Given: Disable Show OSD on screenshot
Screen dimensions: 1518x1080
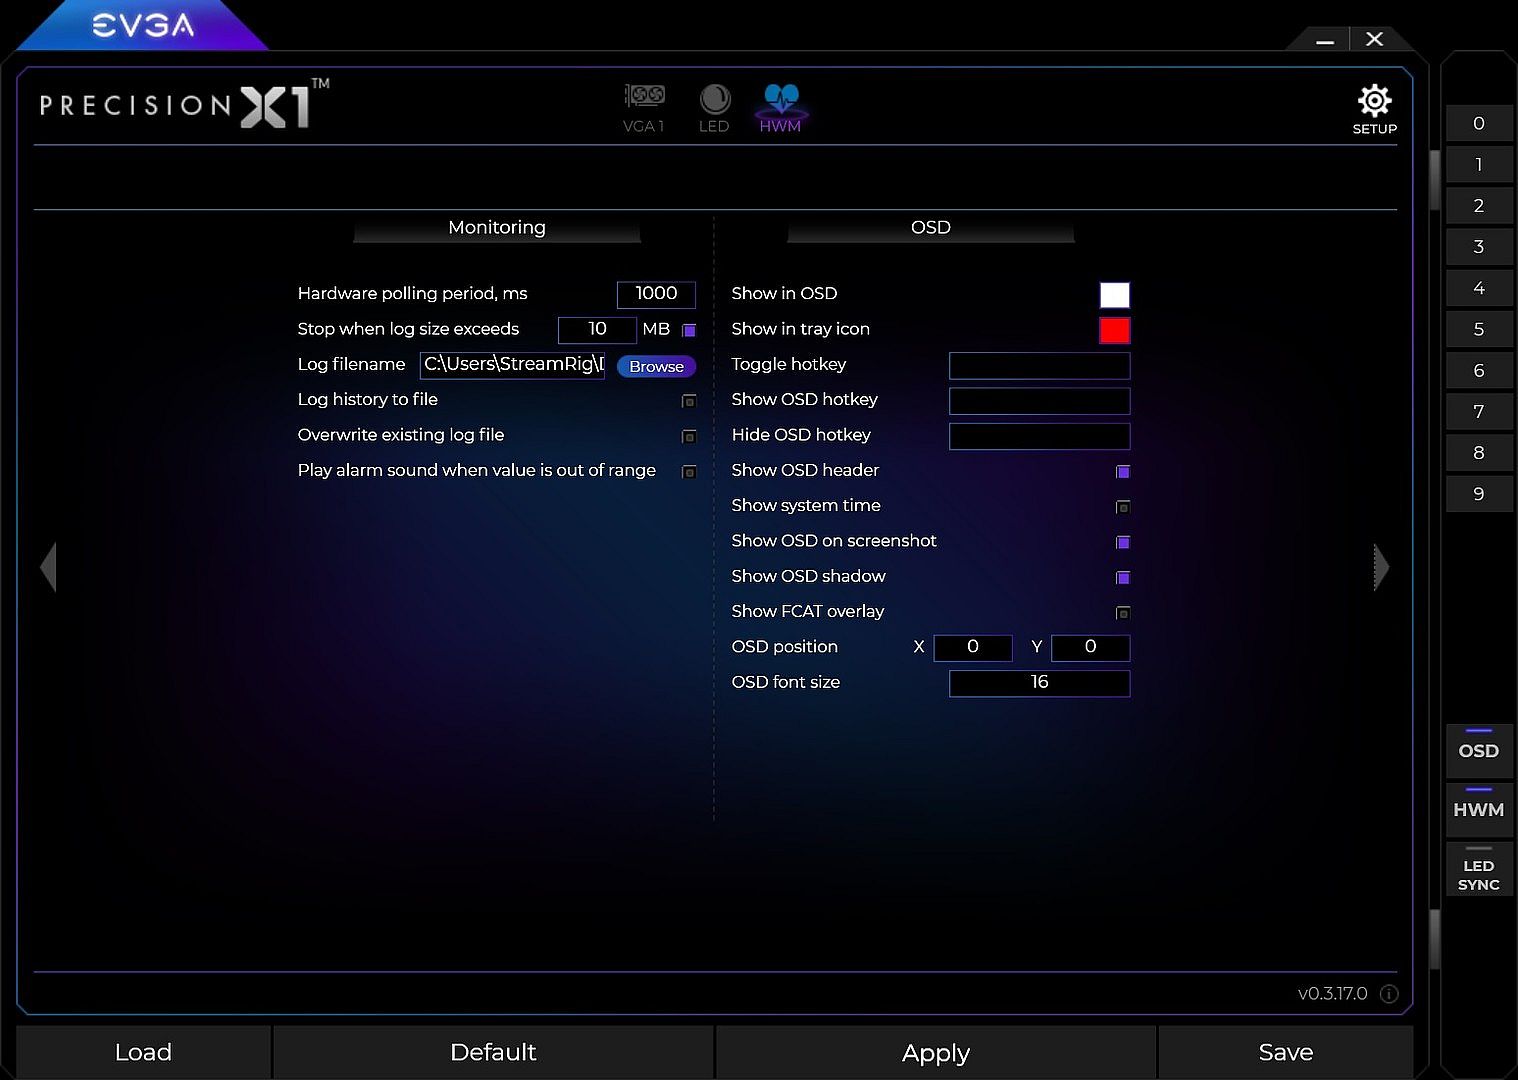Looking at the screenshot, I should coord(1123,542).
